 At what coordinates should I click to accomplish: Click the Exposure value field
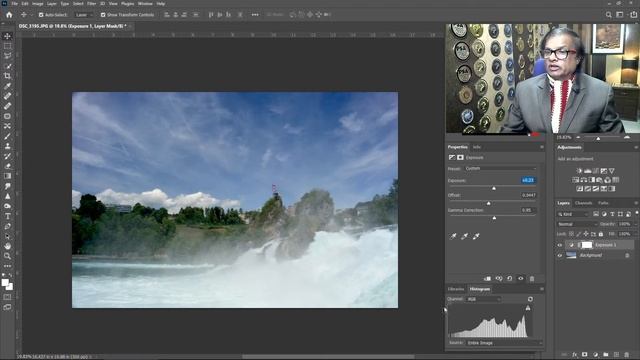(x=528, y=180)
